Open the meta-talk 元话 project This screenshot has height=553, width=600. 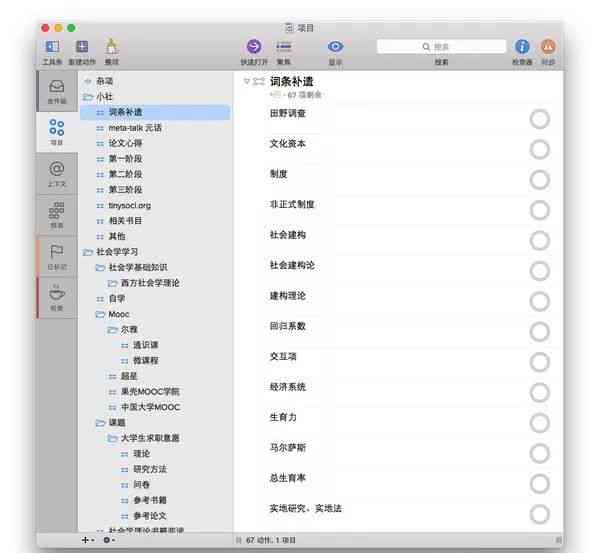tap(135, 128)
